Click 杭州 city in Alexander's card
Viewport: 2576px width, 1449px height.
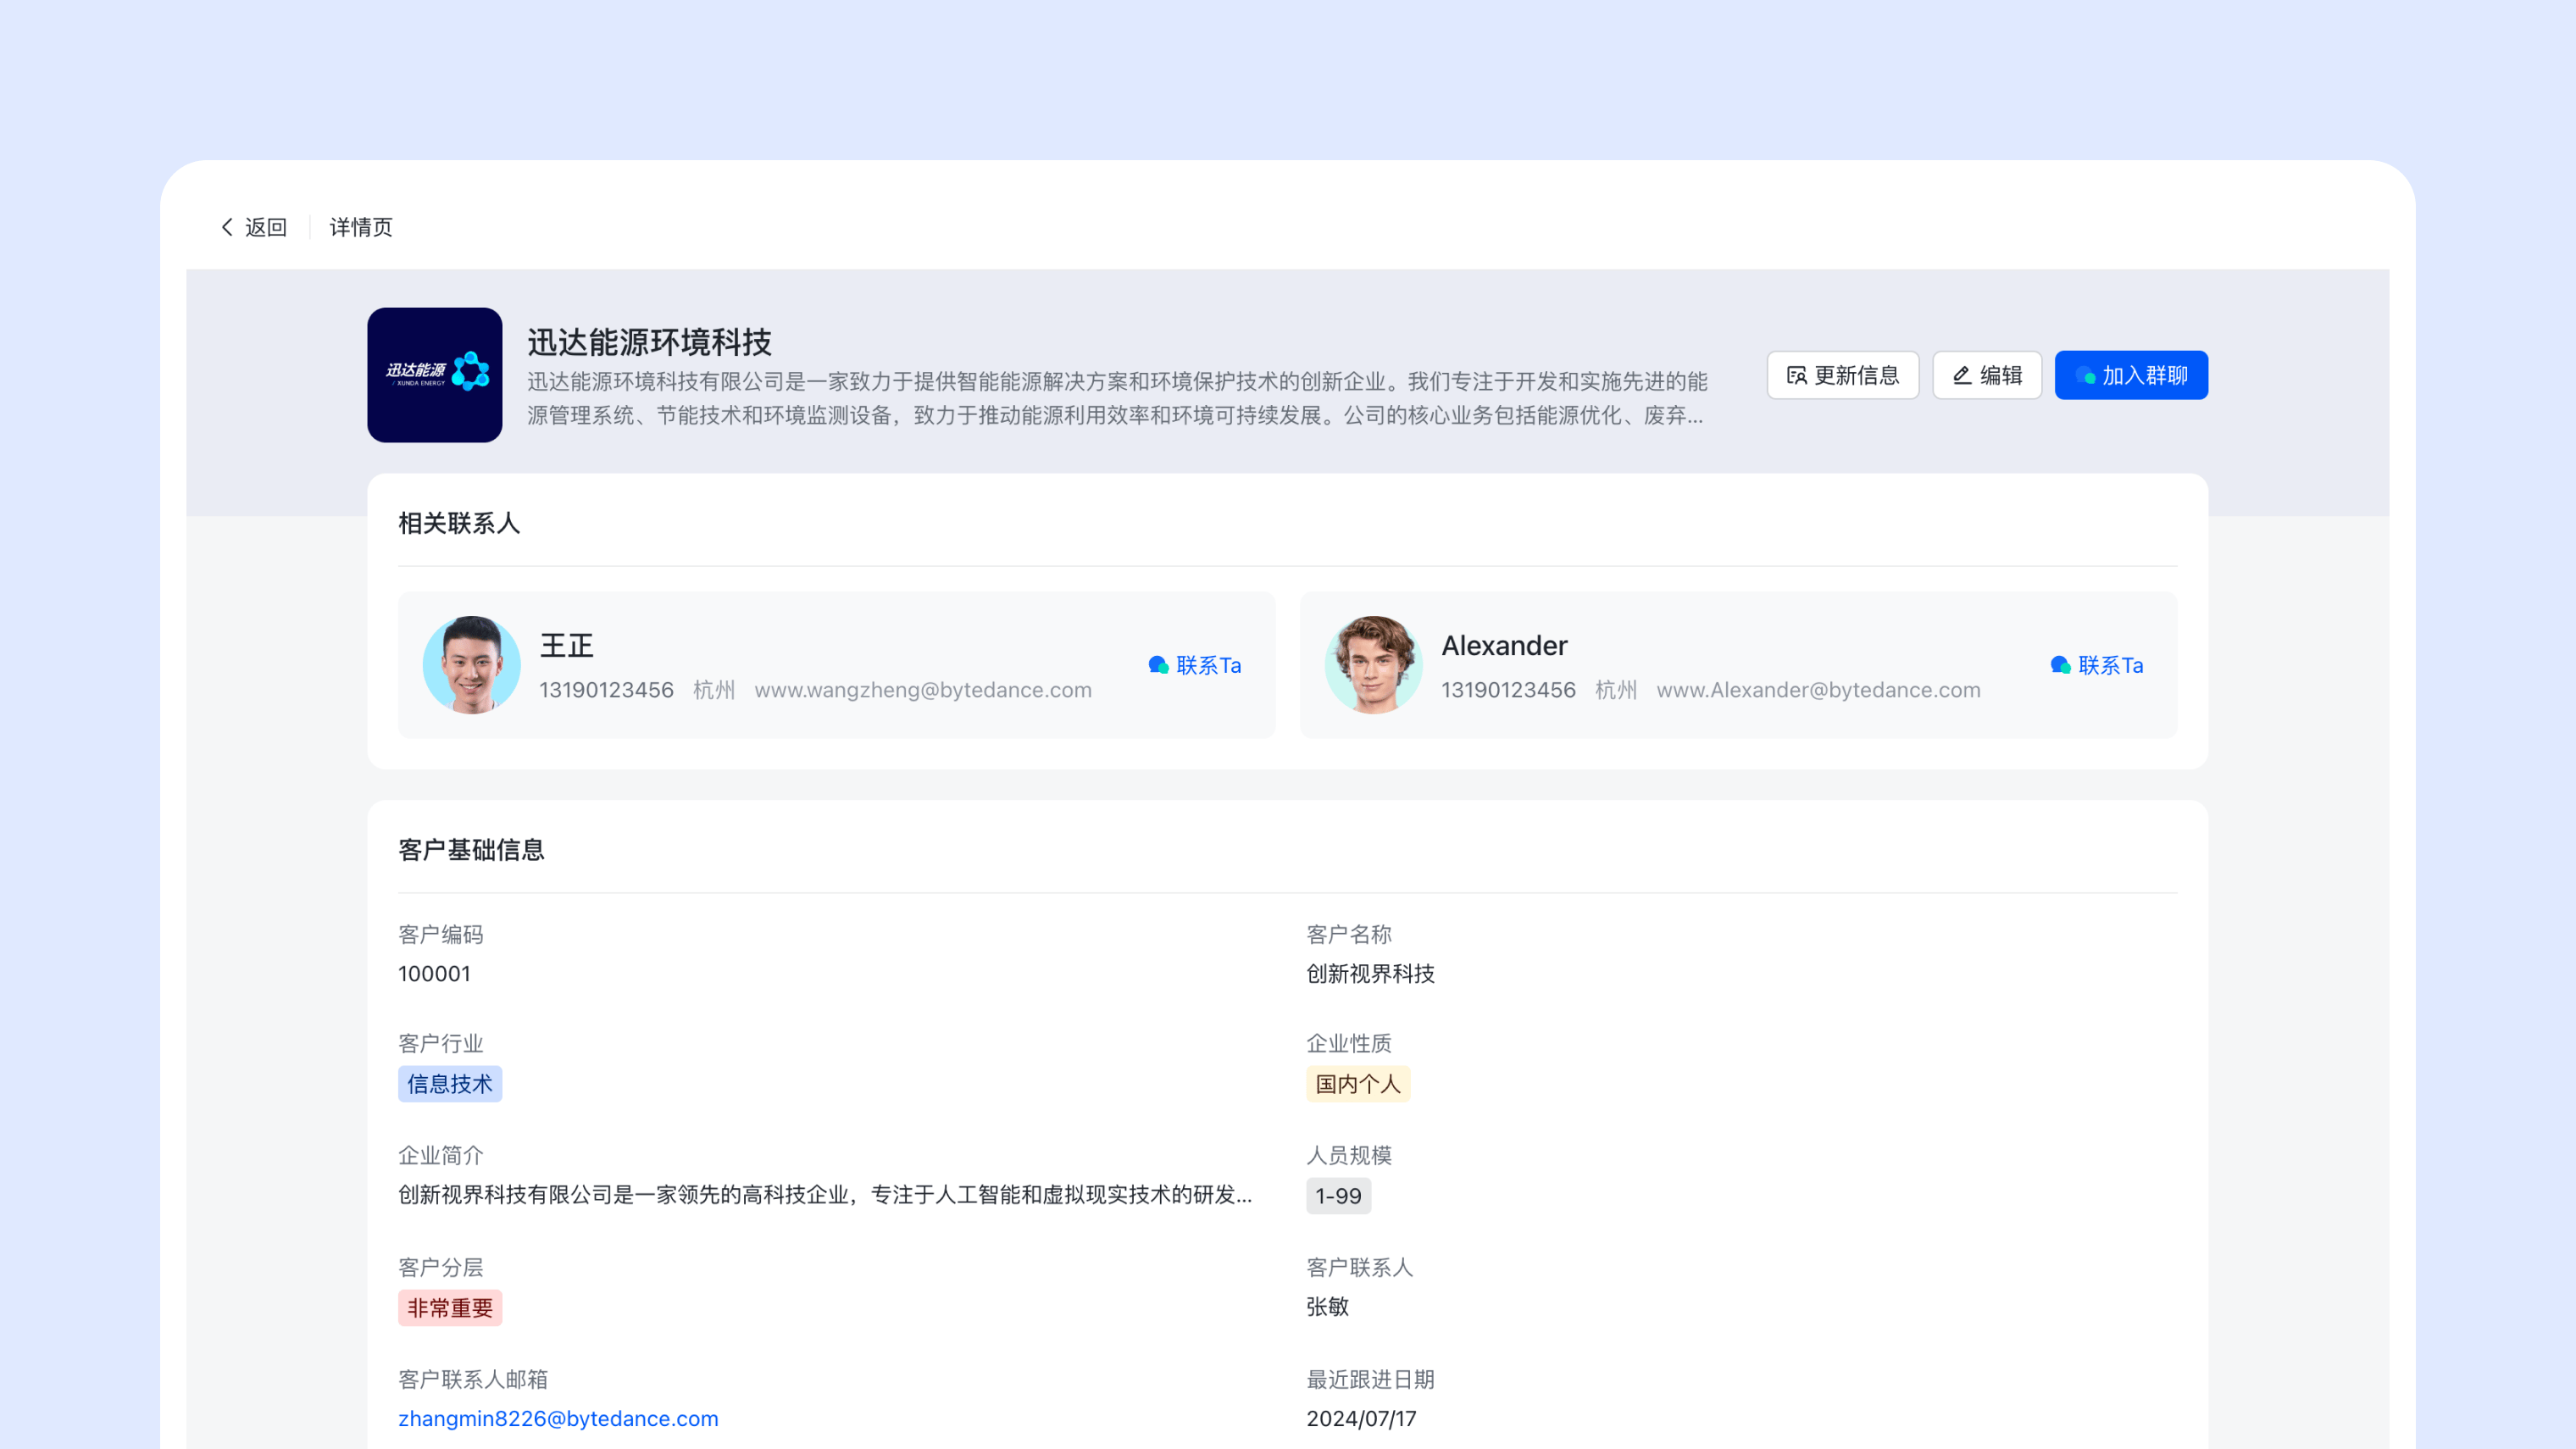coord(1616,690)
